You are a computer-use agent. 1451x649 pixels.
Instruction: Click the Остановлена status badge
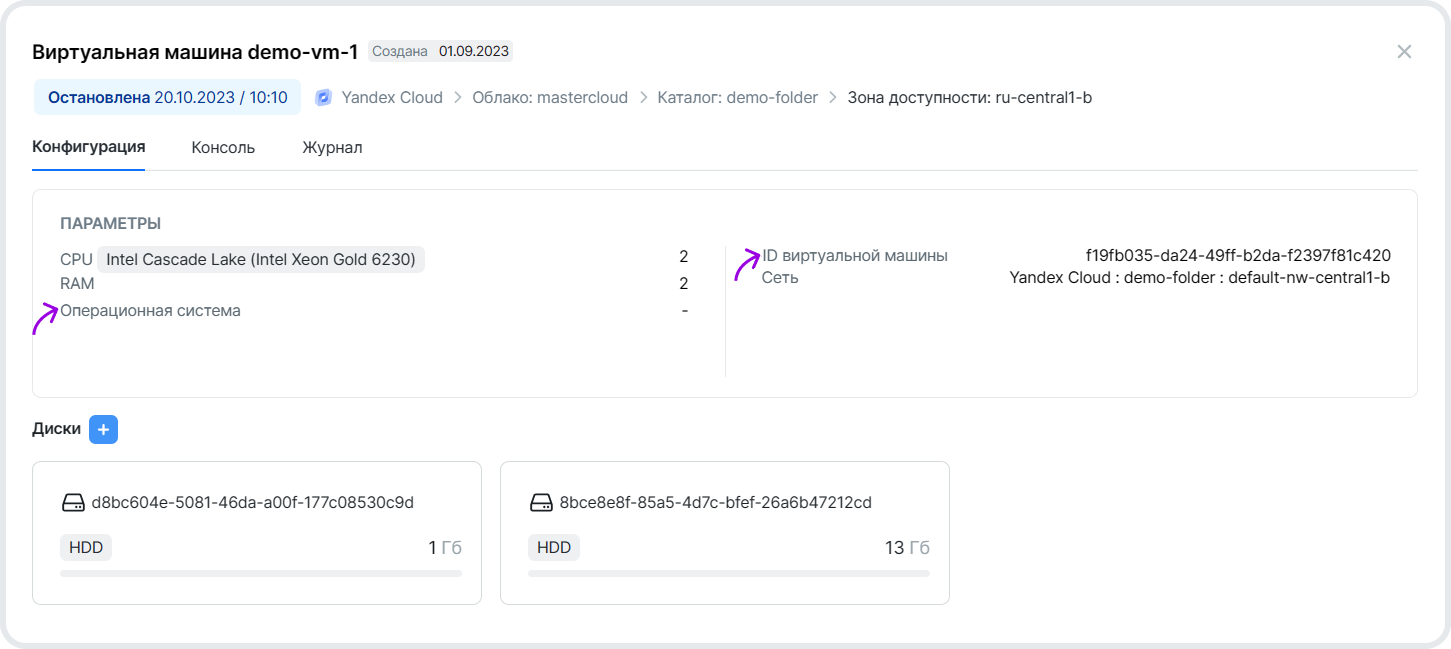click(167, 98)
